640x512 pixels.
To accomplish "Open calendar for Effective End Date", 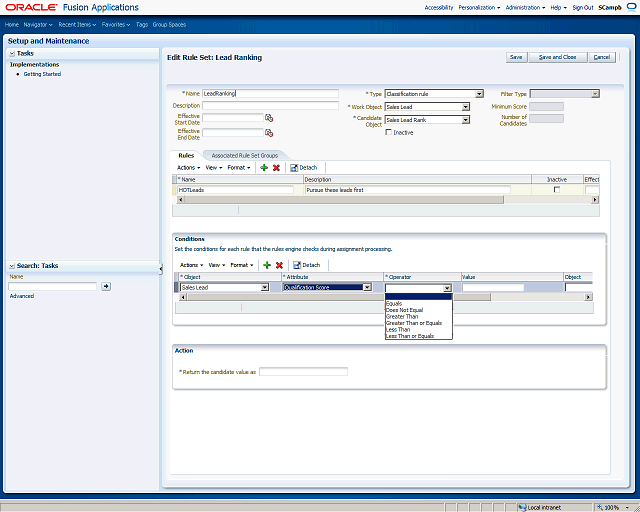I will tap(269, 133).
